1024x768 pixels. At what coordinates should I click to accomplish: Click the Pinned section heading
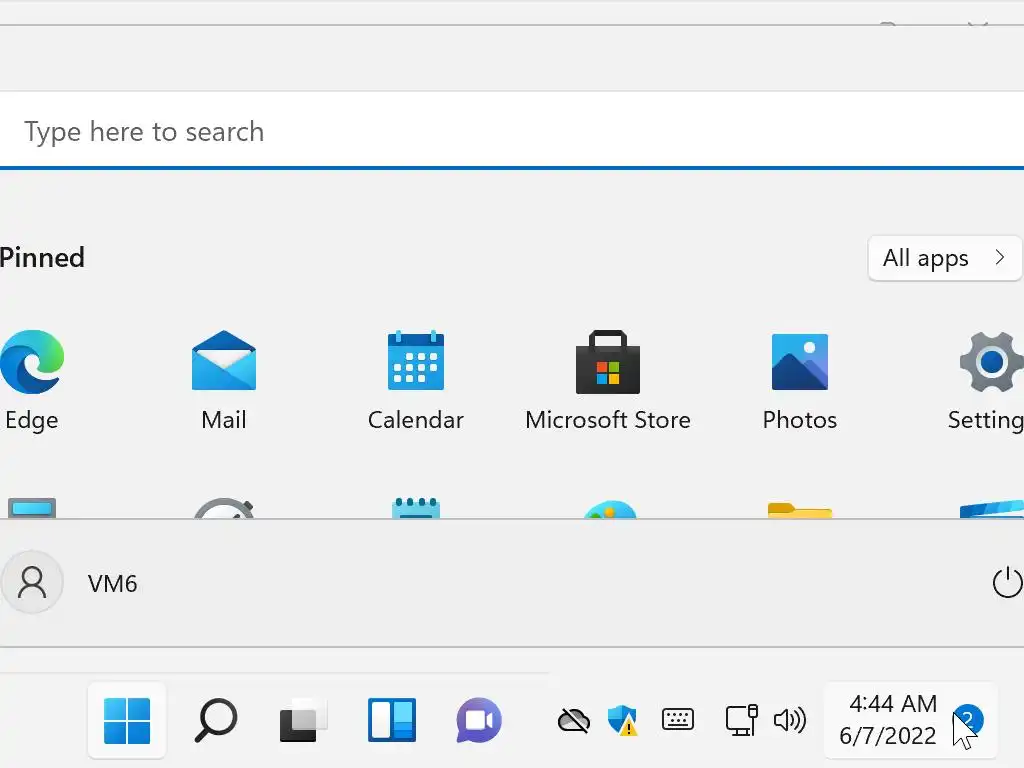coord(42,257)
